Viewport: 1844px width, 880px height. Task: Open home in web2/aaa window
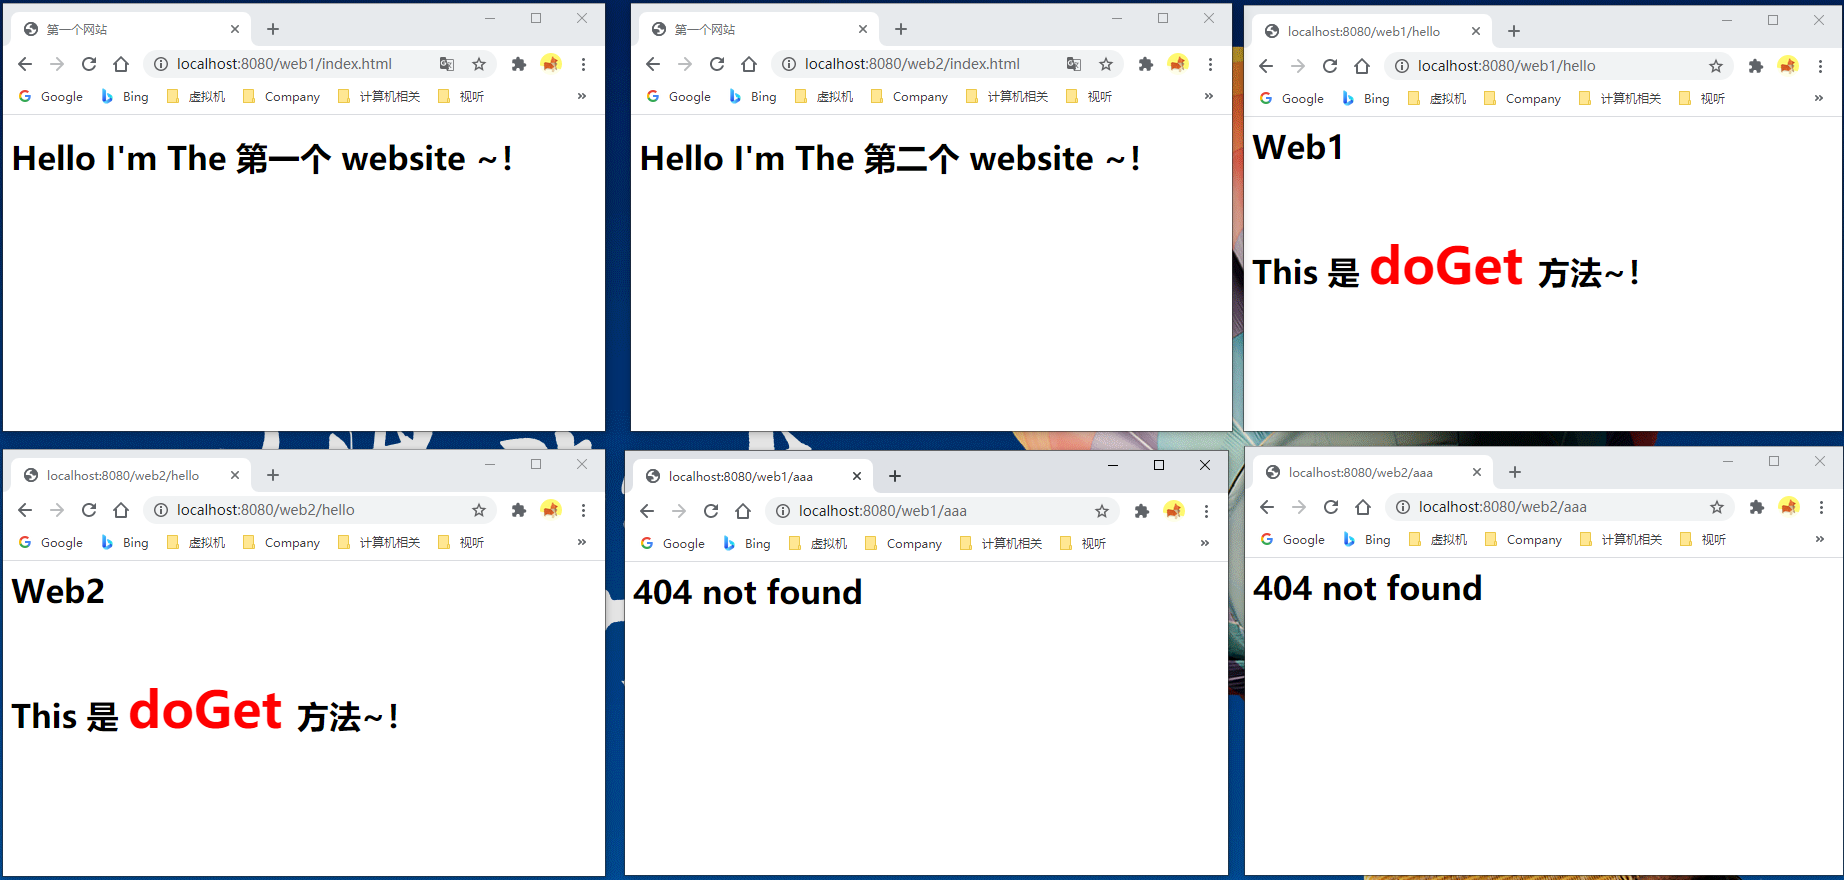coord(1363,507)
